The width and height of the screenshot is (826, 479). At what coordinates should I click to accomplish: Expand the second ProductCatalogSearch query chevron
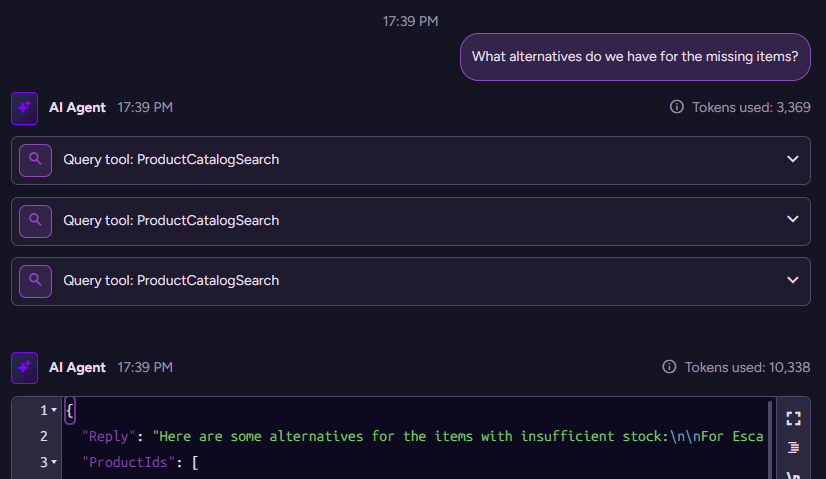pos(793,221)
